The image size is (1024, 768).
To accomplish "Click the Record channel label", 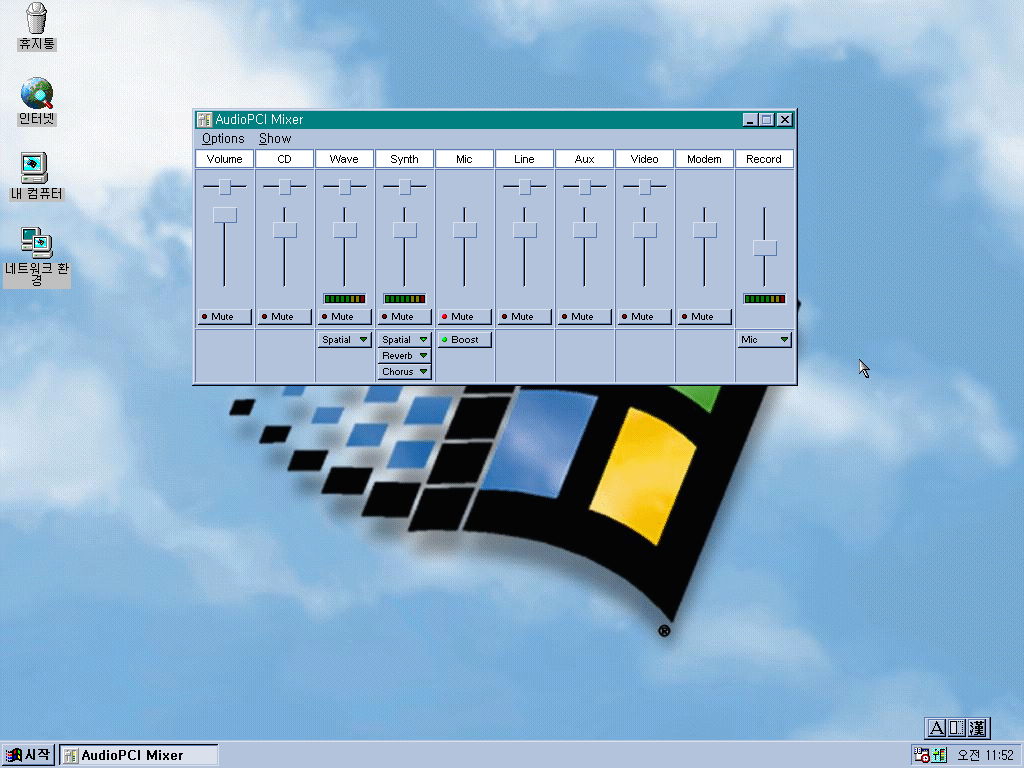I will click(765, 159).
